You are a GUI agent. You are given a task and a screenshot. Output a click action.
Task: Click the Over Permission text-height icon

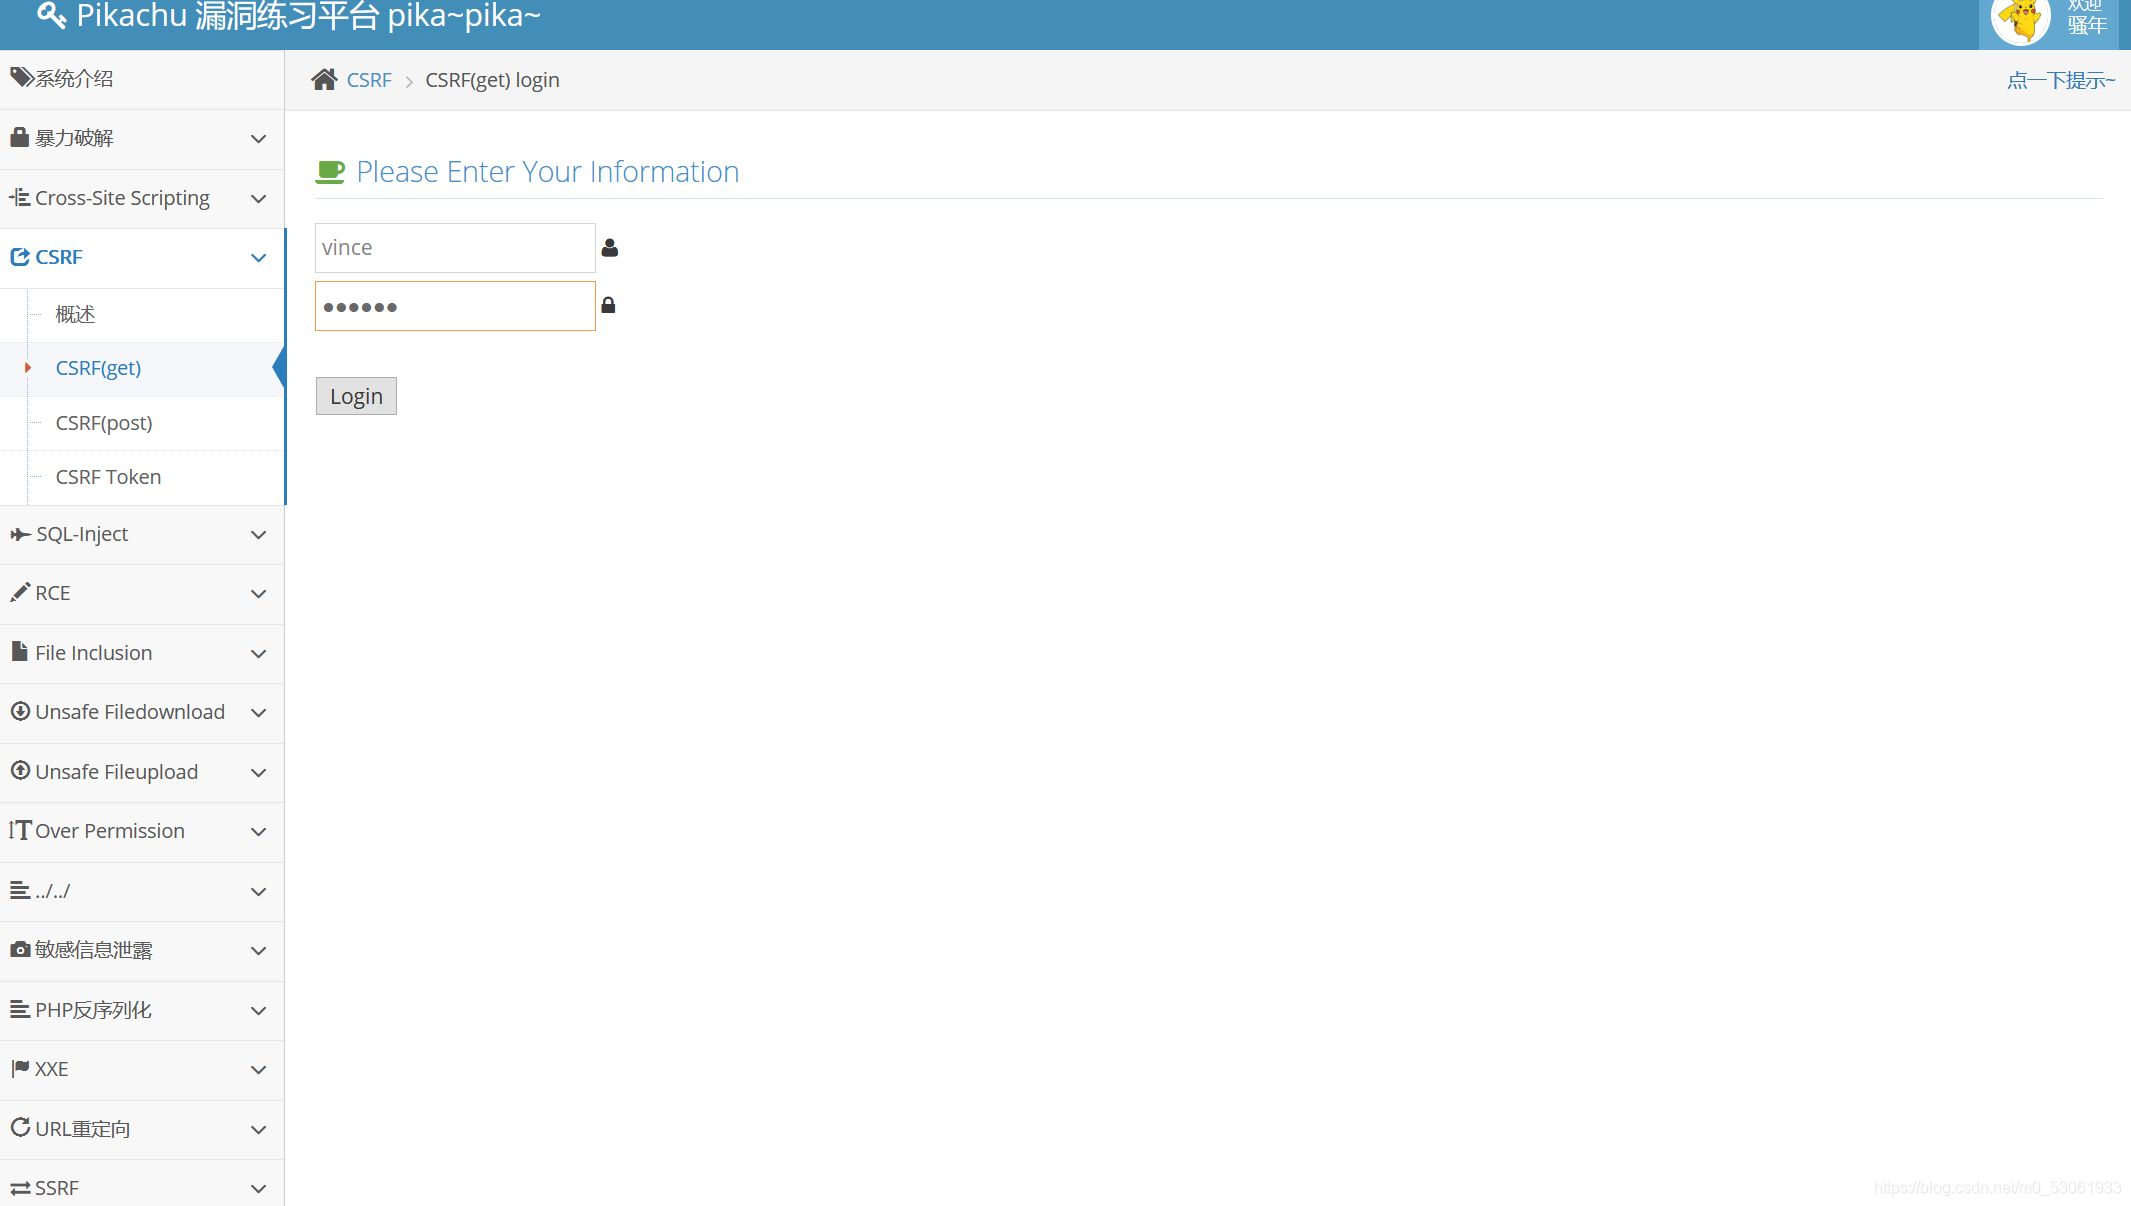(20, 830)
